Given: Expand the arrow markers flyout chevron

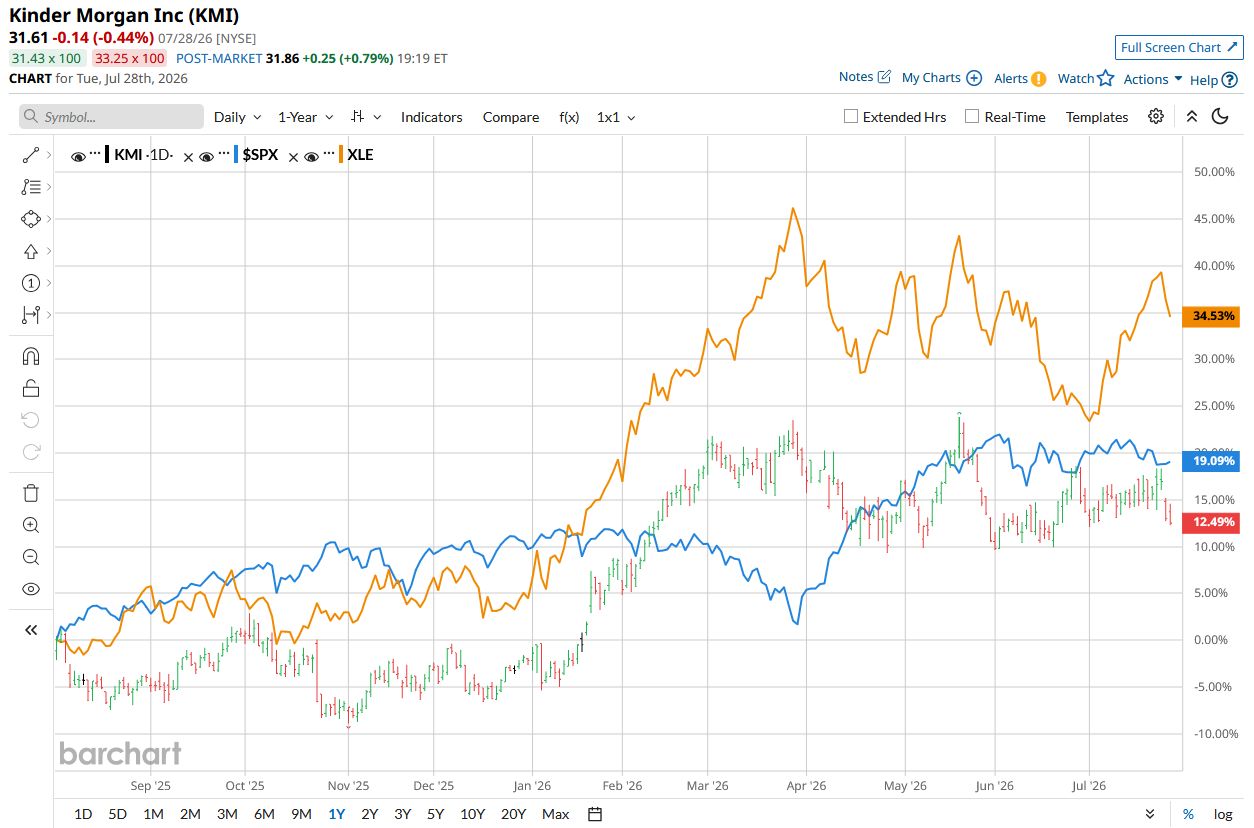Looking at the screenshot, I should (x=49, y=251).
